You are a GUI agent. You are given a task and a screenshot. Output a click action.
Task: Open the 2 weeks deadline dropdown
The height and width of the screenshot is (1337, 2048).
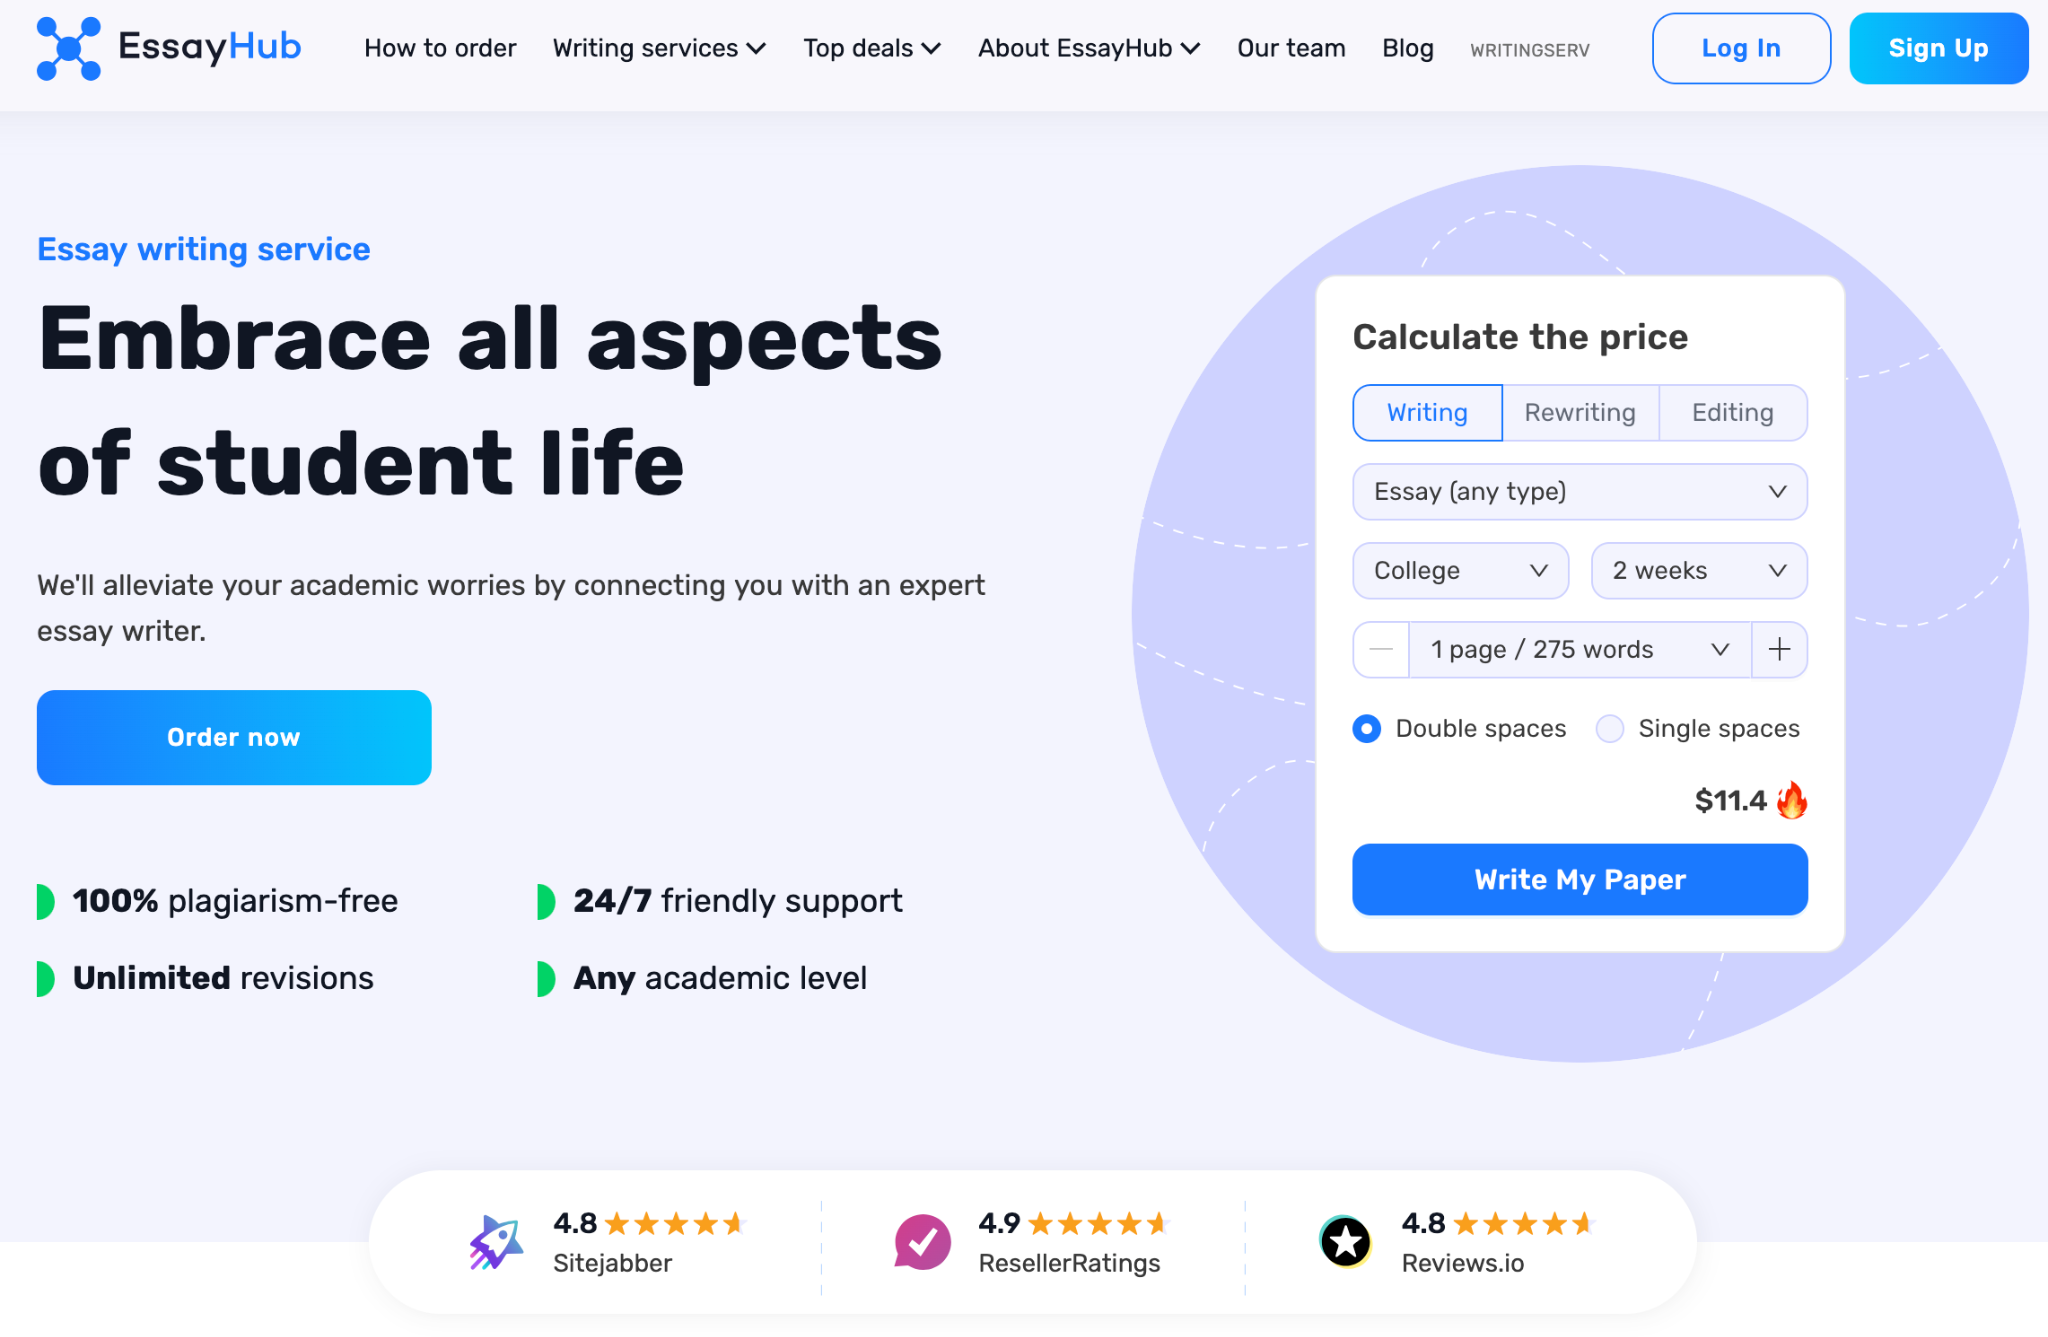click(1698, 571)
